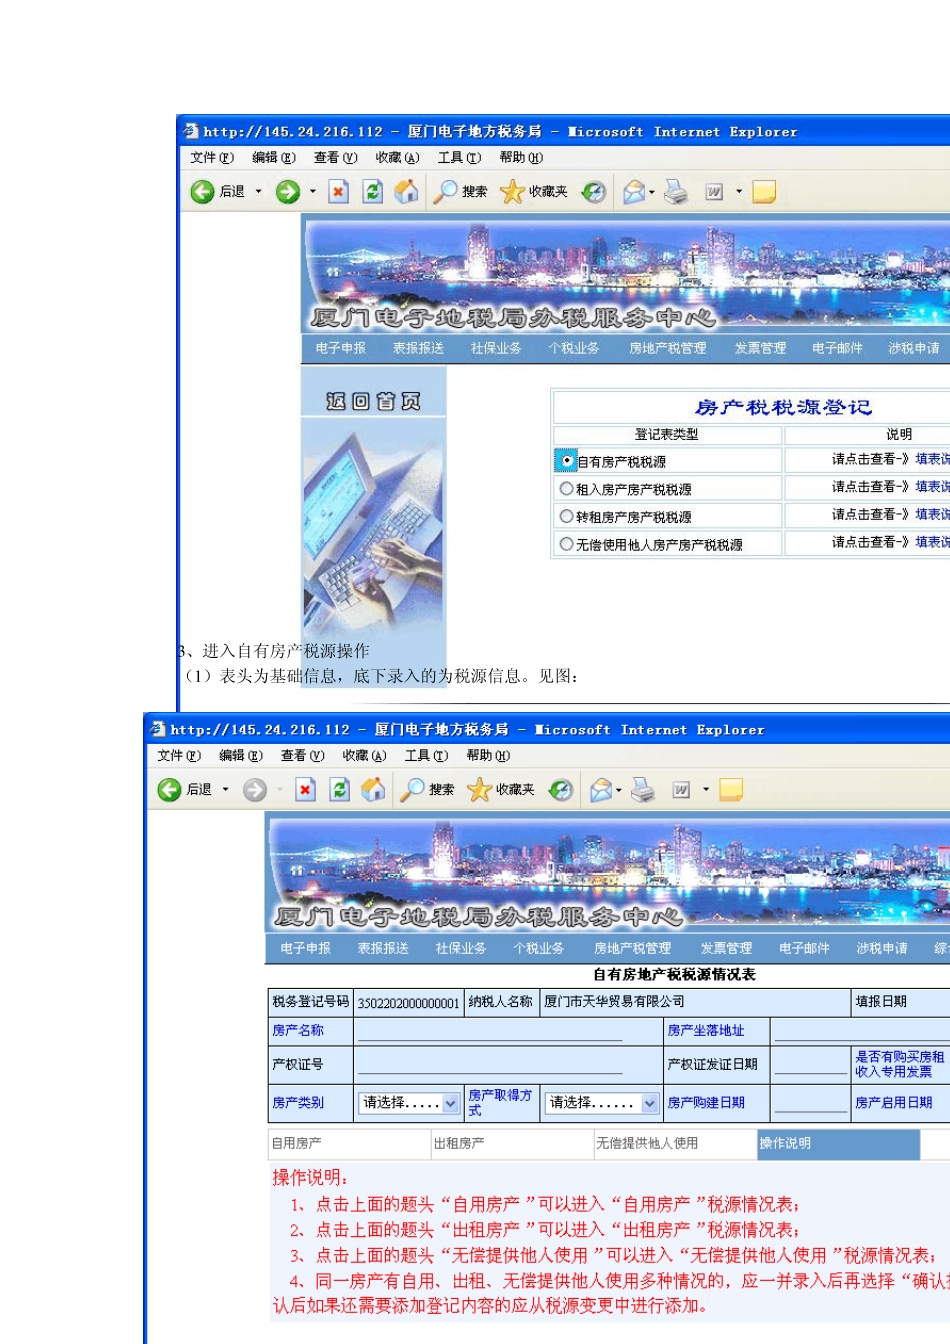The height and width of the screenshot is (1344, 950).
Task: Click the 电子邮件 link in the lower navigation bar
Action: point(804,948)
